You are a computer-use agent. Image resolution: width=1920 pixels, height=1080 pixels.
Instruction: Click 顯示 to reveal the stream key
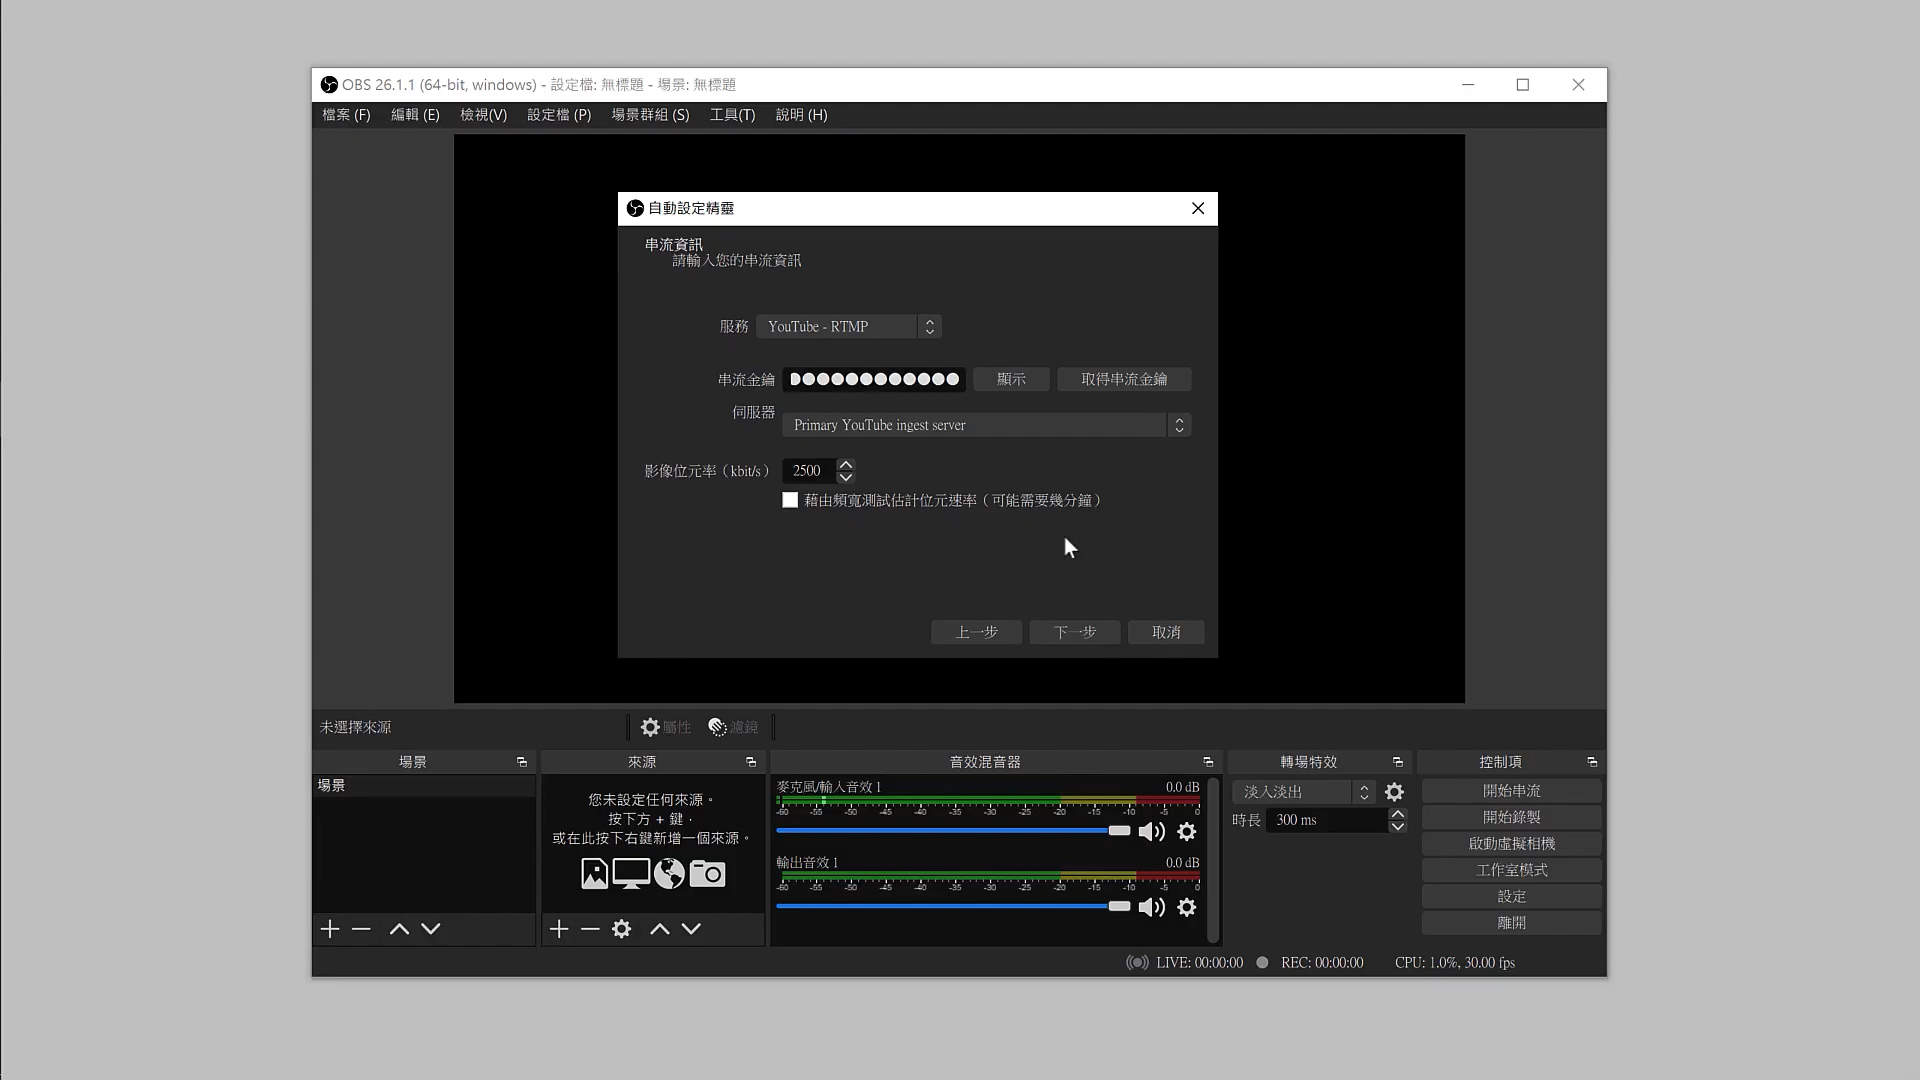(x=1011, y=379)
